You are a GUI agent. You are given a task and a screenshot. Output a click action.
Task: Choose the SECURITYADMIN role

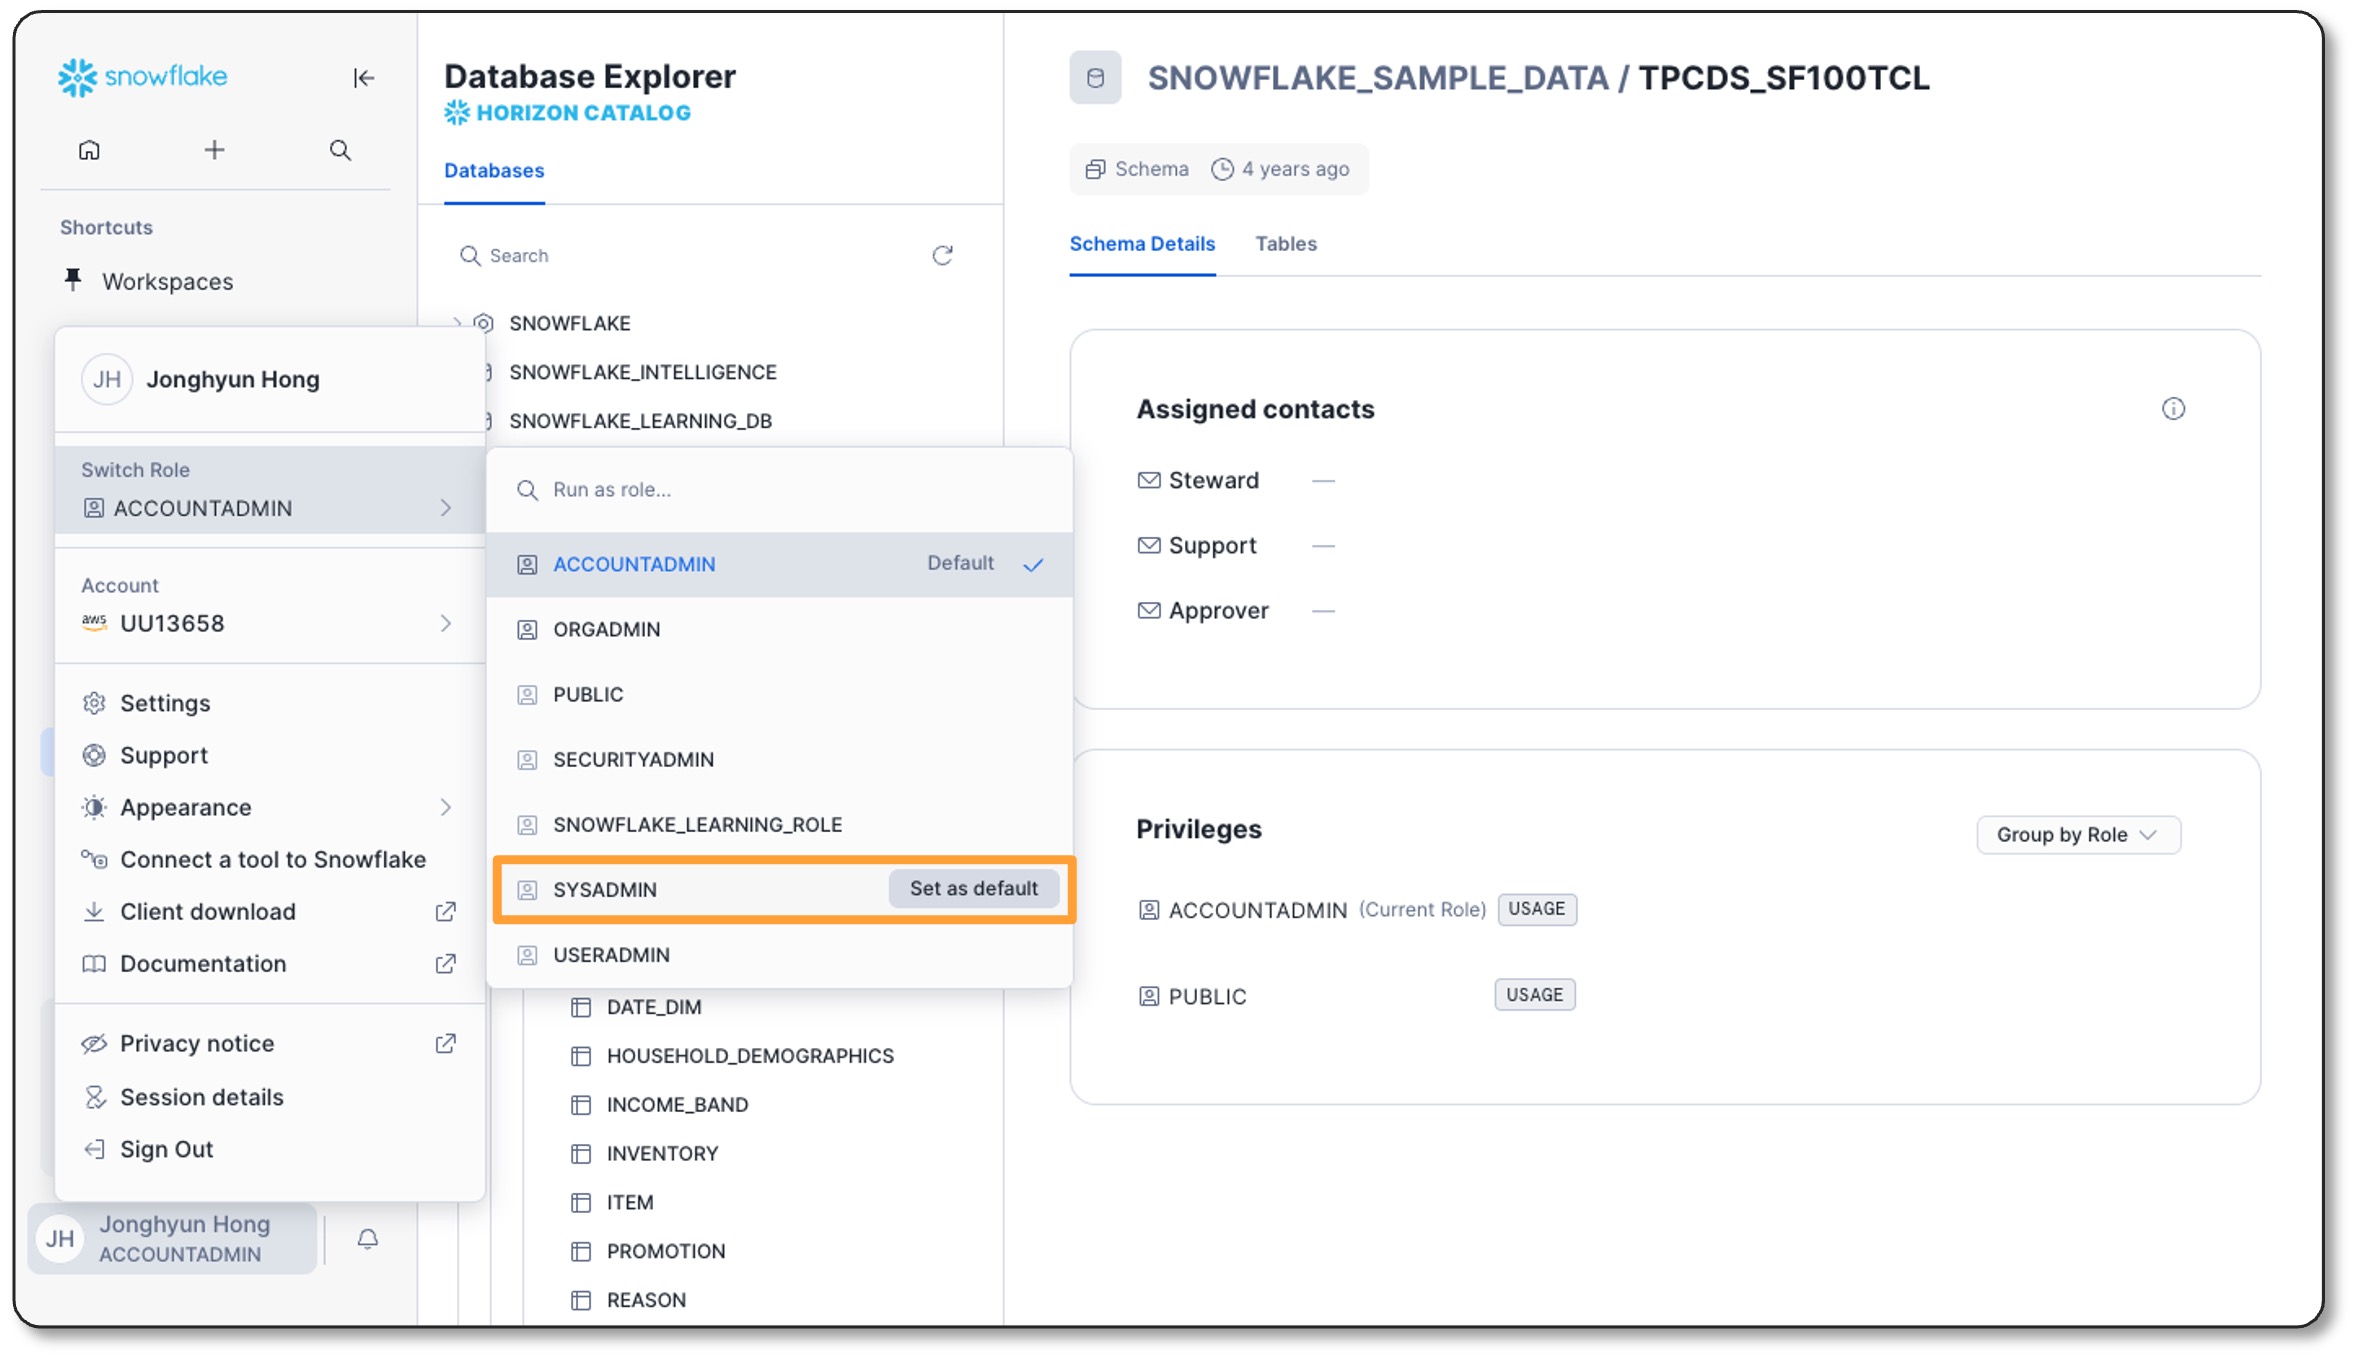[633, 759]
